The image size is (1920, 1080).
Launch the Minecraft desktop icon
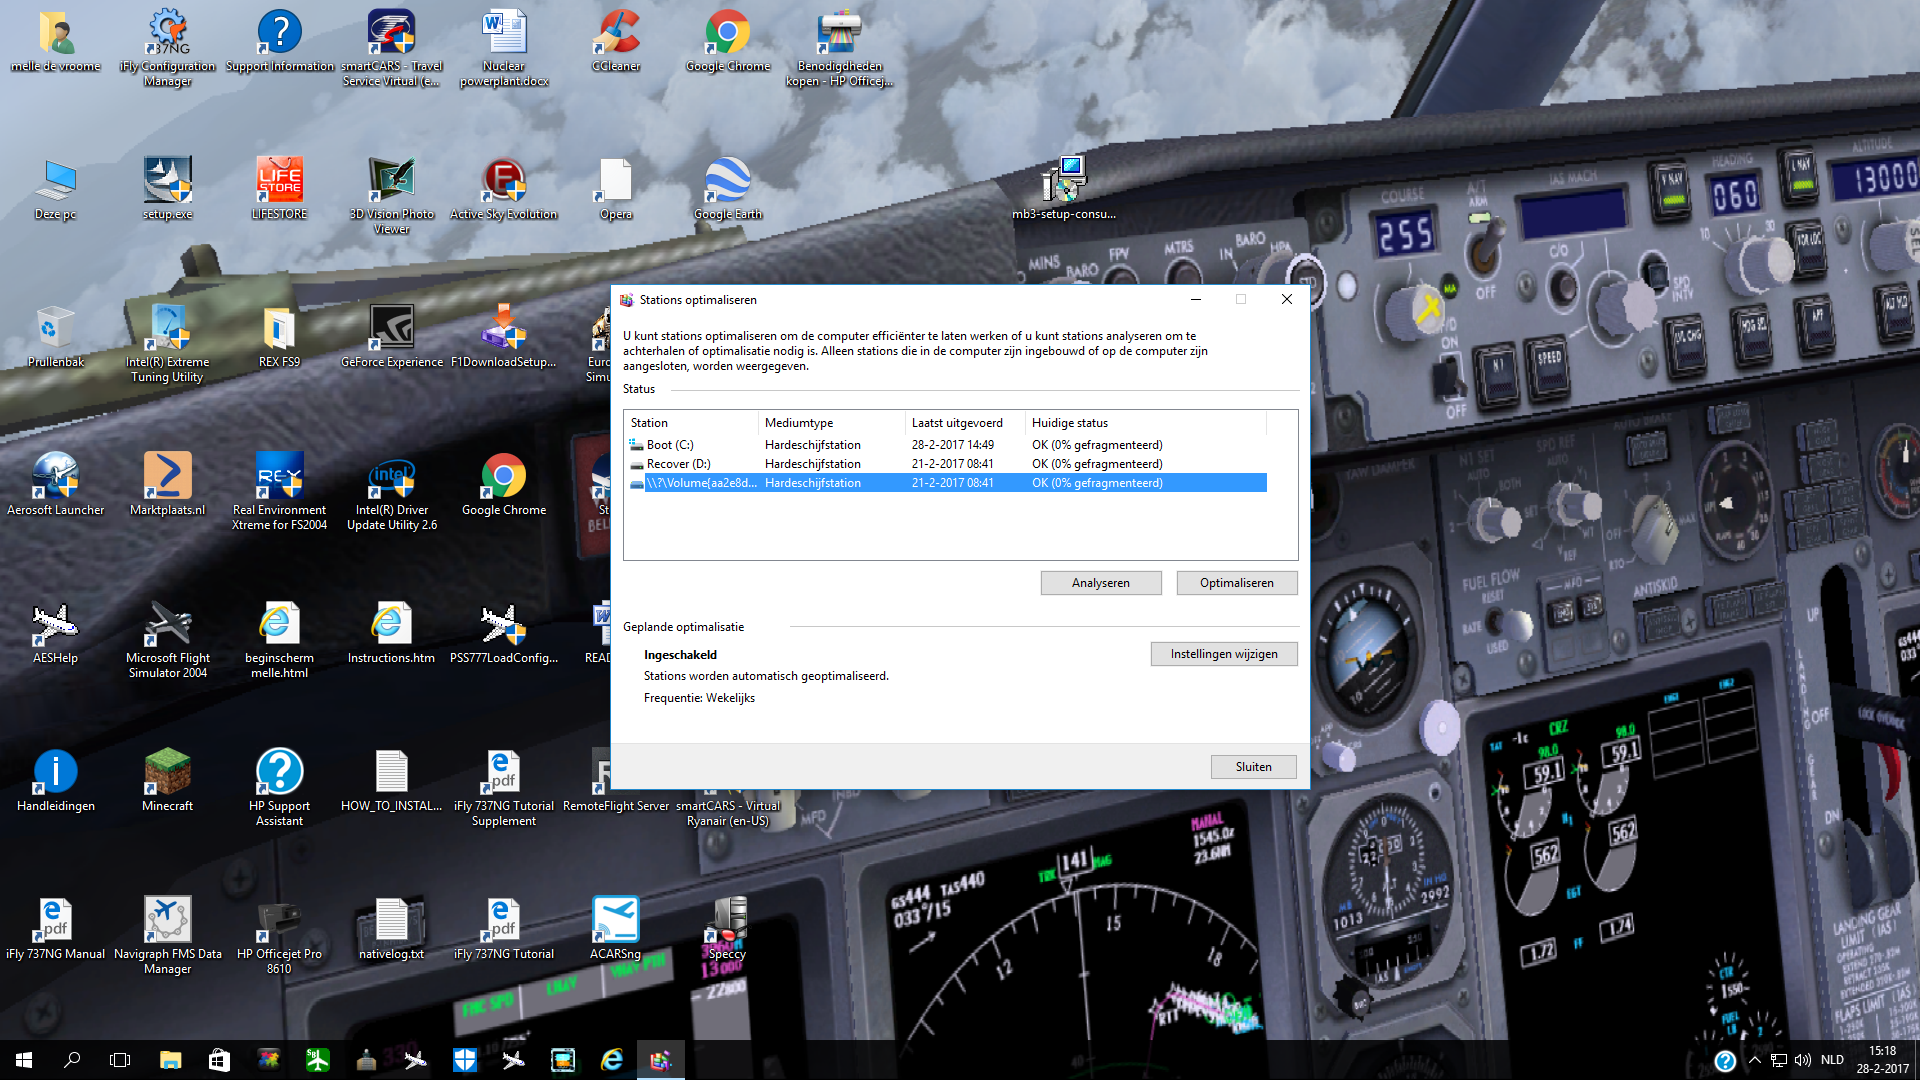pos(168,780)
